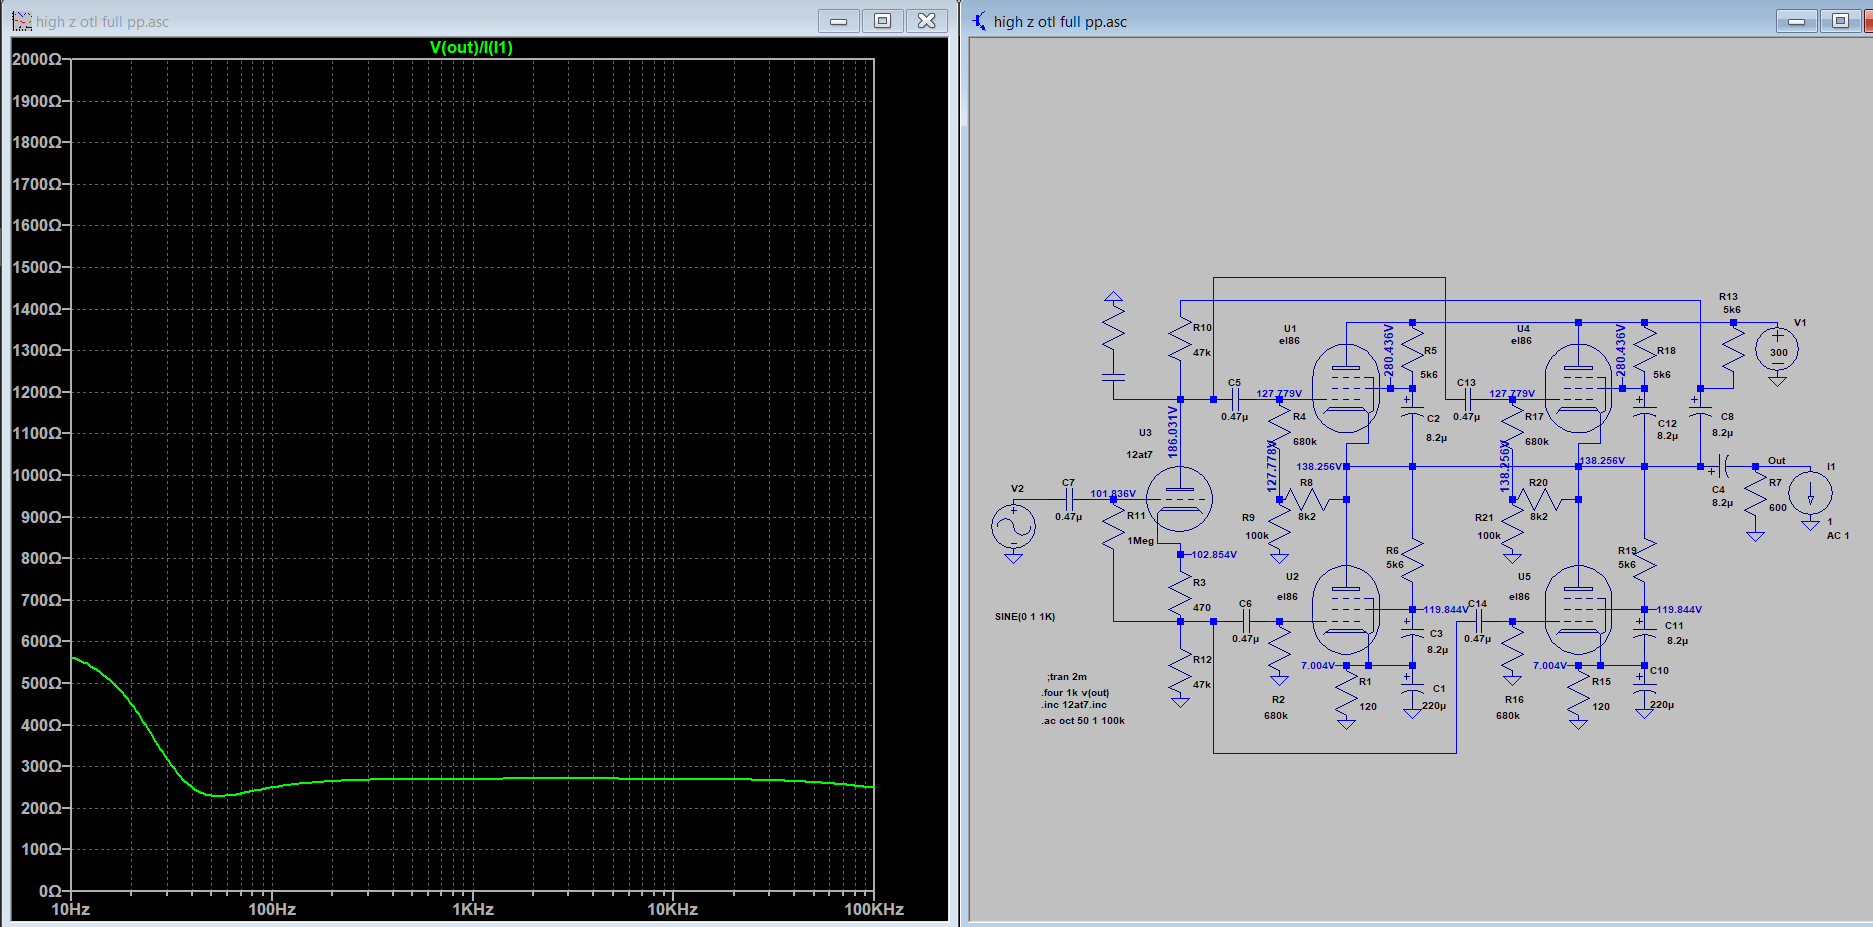This screenshot has height=927, width=1873.
Task: Close the plot window
Action: click(x=927, y=21)
